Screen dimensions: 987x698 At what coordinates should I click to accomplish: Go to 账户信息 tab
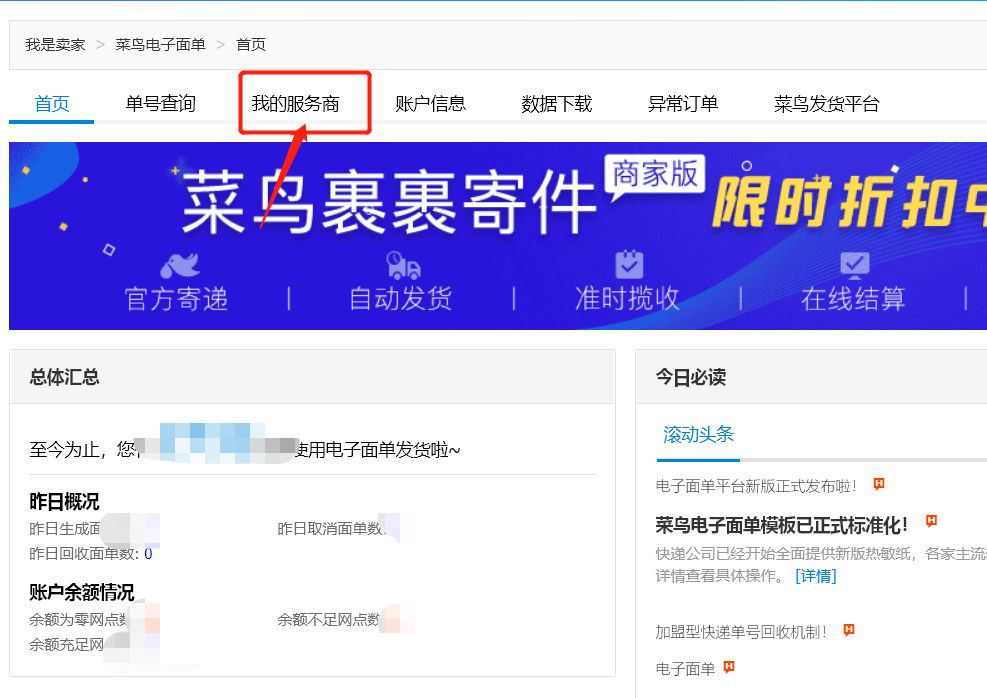click(431, 104)
